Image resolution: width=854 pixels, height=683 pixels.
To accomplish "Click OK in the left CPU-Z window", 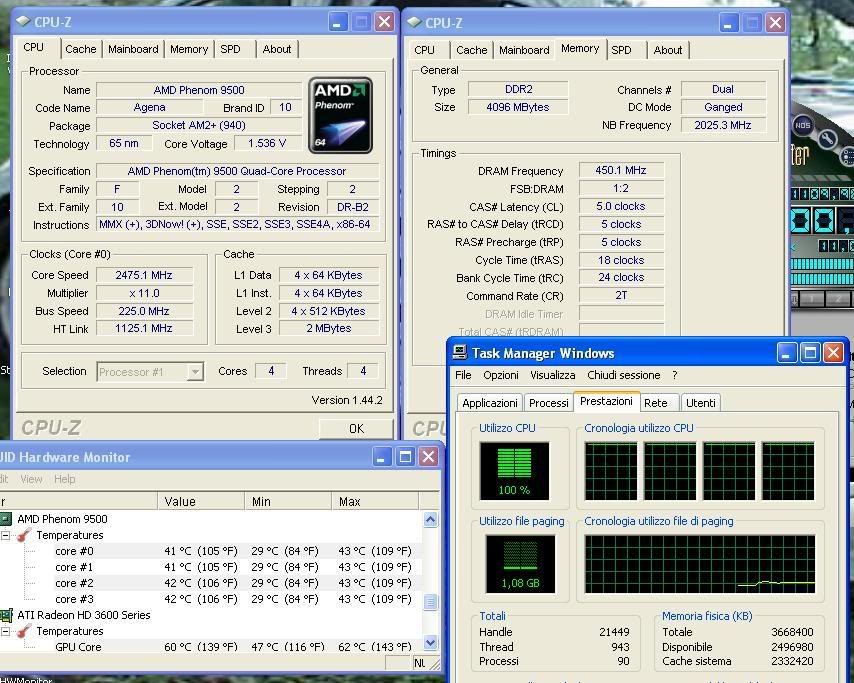I will click(356, 429).
